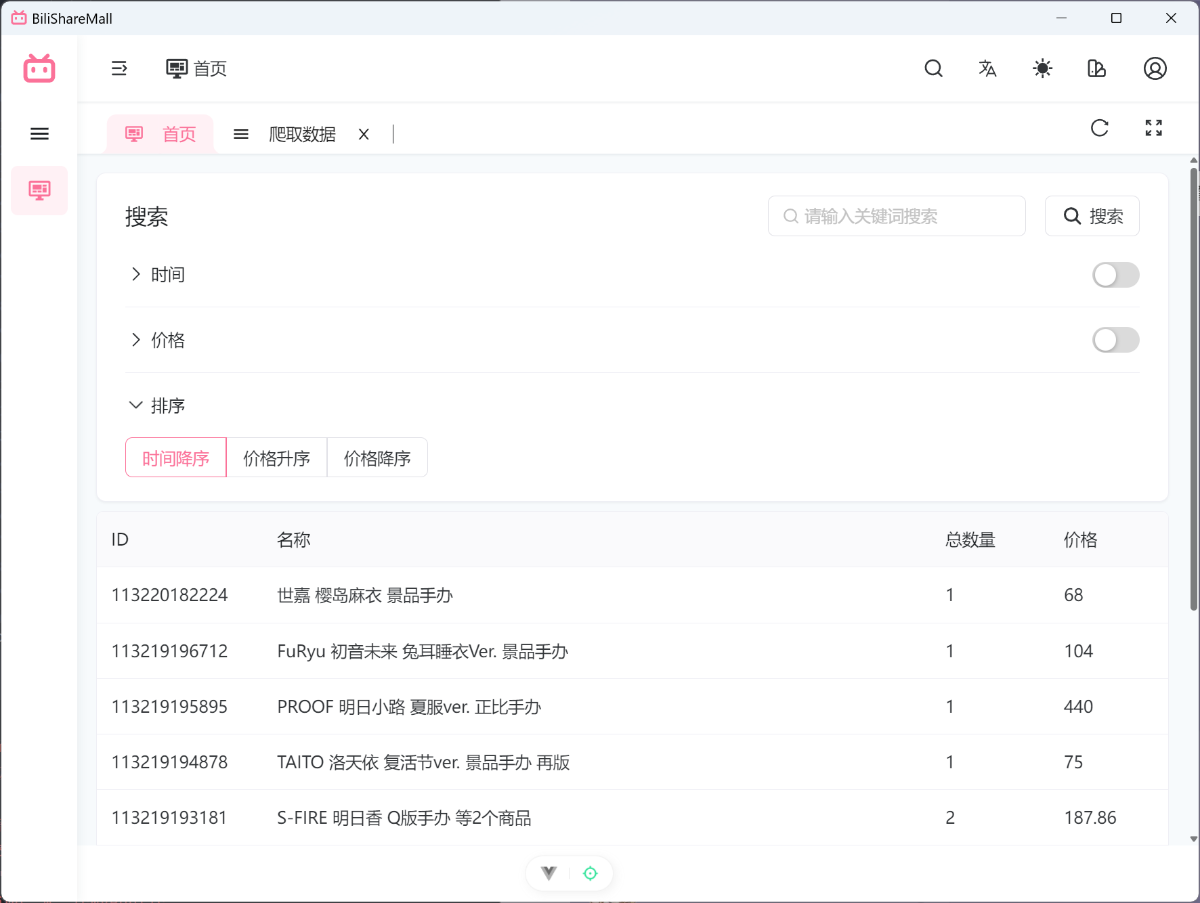Screen dimensions: 1200x903
Task: Enable the 价格 filter switch
Action: [x=1115, y=340]
